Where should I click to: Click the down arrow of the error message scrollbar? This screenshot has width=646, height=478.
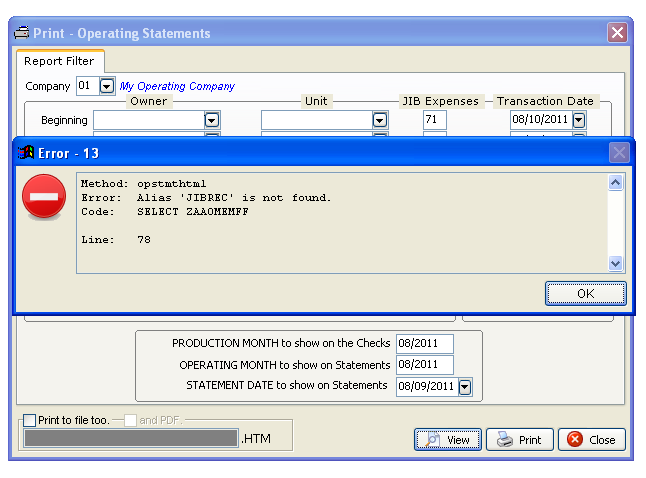615,263
